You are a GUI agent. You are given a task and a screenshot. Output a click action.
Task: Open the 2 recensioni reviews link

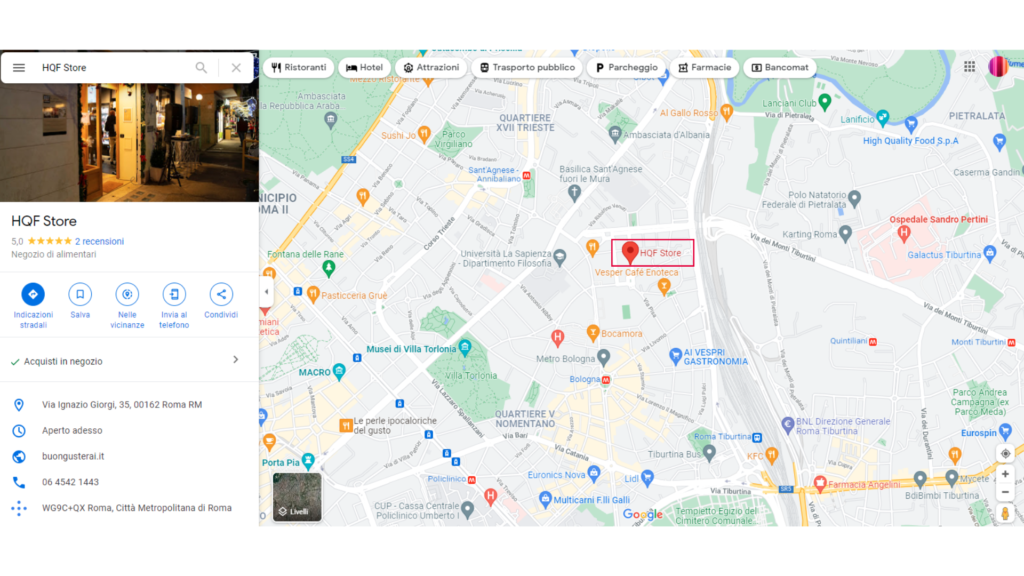point(99,241)
